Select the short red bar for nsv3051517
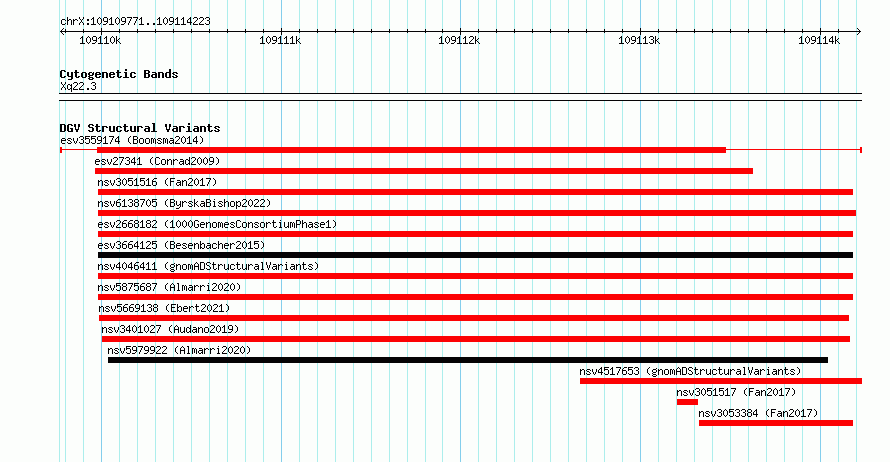 coord(687,402)
